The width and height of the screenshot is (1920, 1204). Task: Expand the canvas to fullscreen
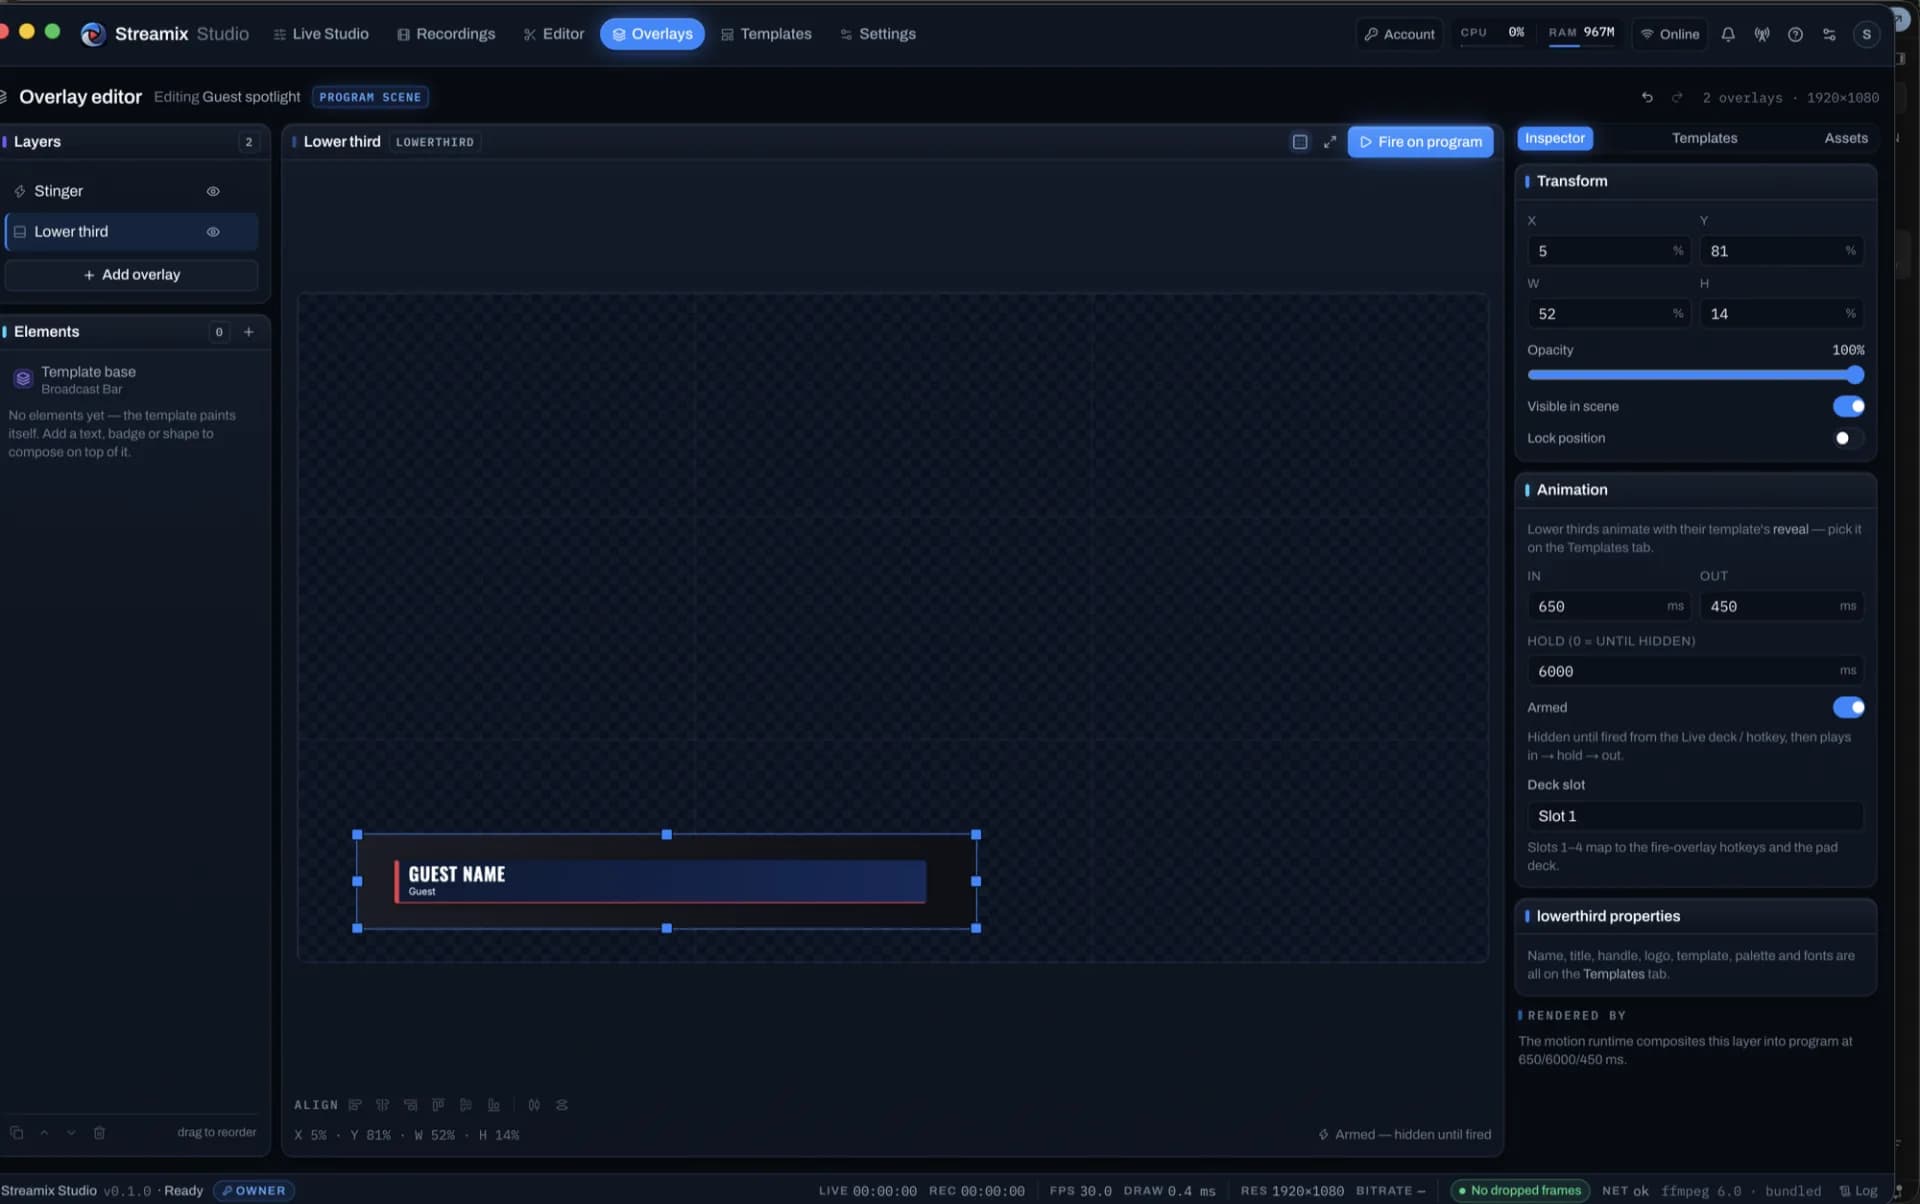pos(1329,142)
